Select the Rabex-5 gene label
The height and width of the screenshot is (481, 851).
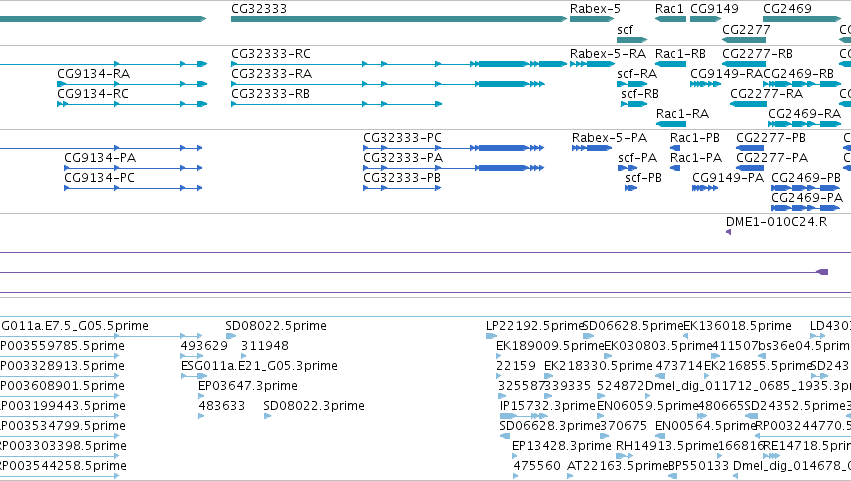click(595, 9)
